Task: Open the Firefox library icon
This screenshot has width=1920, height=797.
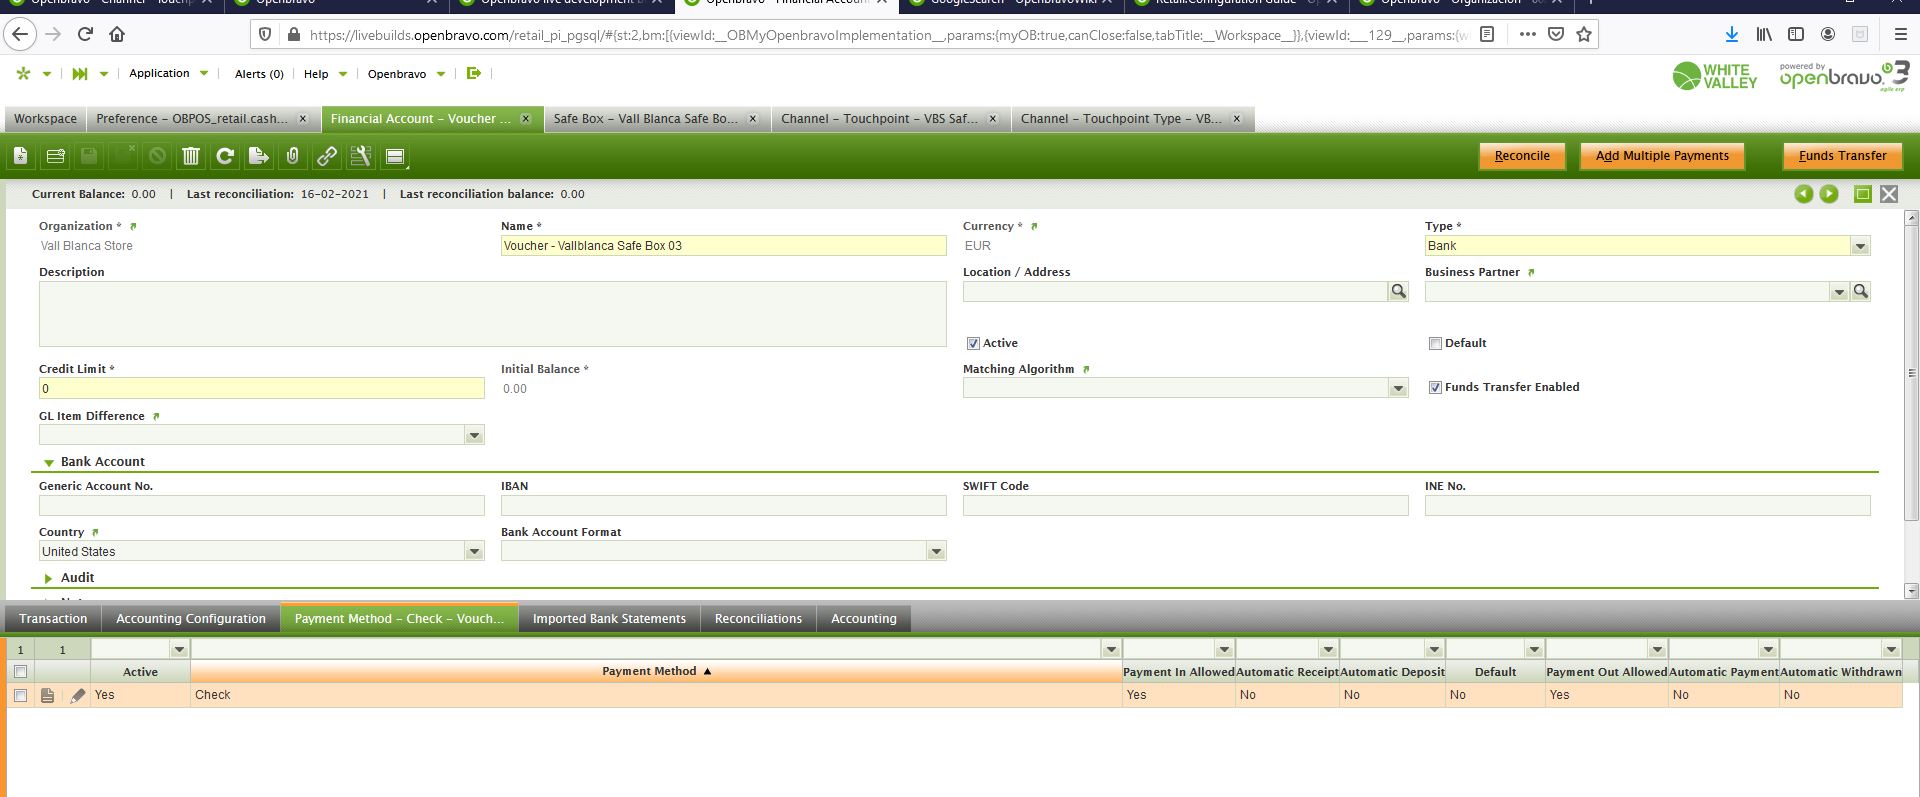Action: click(x=1764, y=34)
